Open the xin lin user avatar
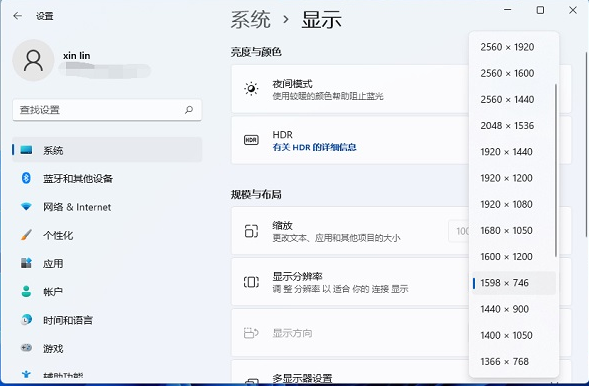Screen dimensions: 589x386 point(33,60)
